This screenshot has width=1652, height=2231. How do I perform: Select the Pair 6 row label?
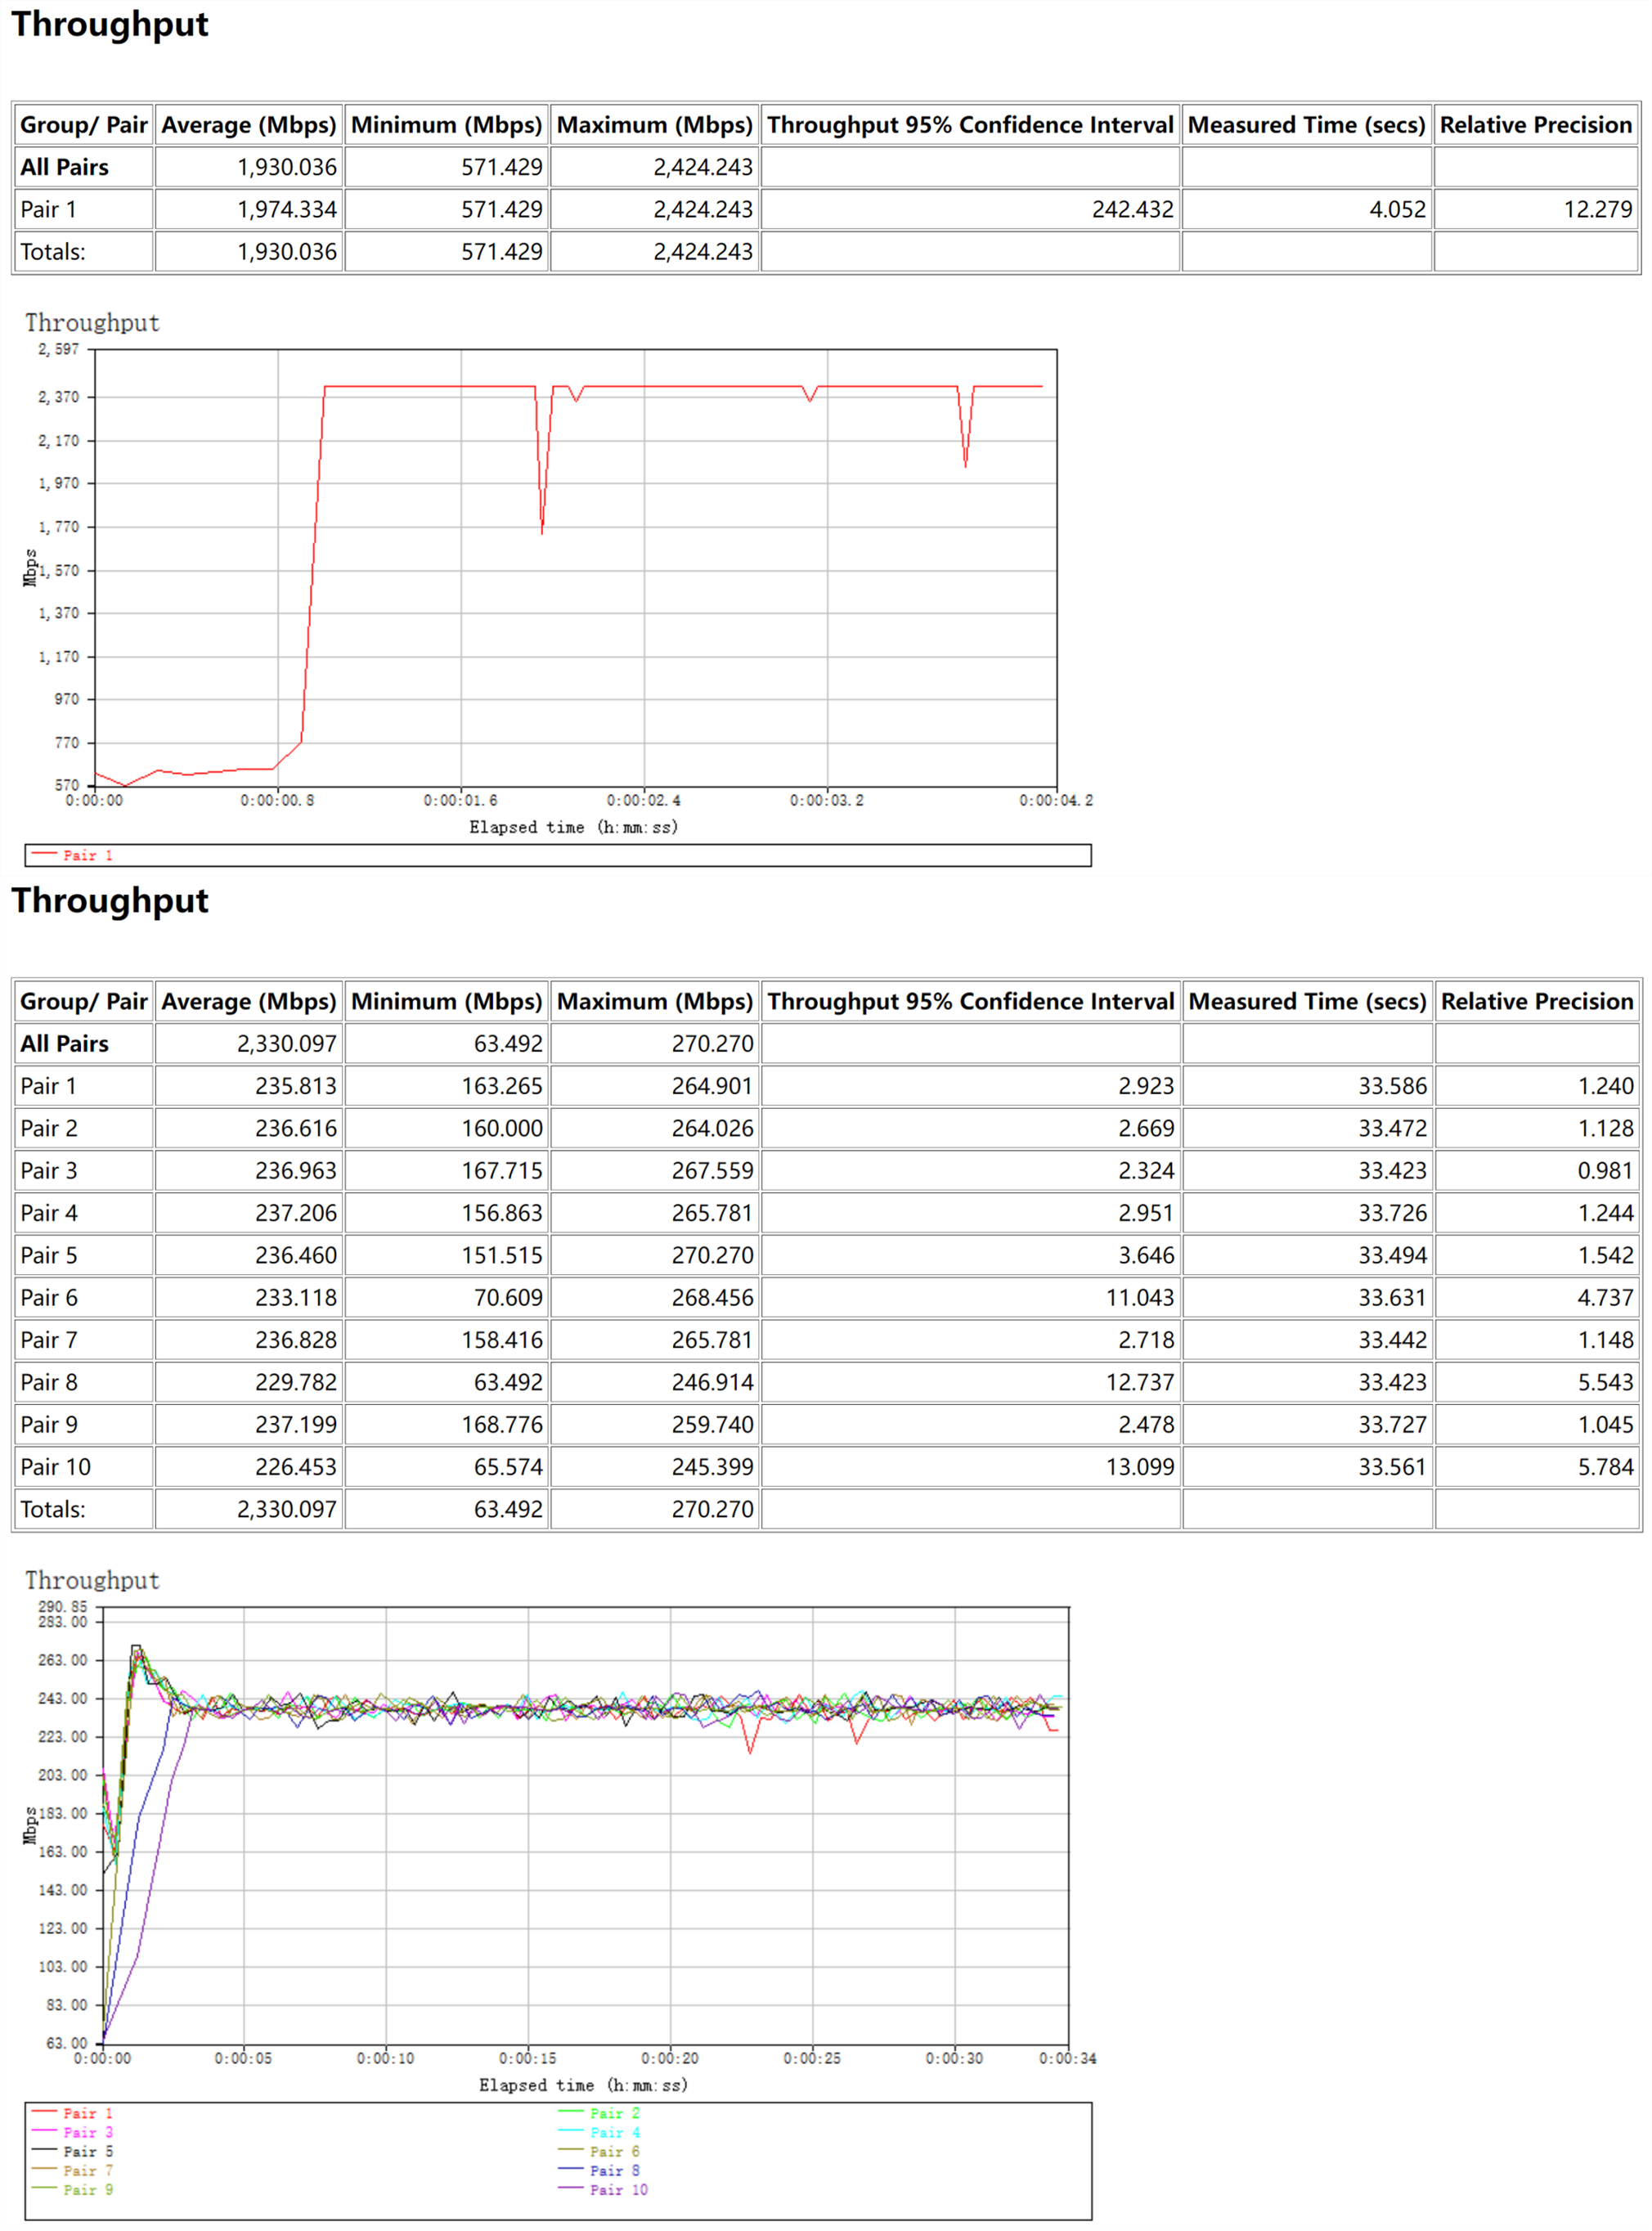[x=49, y=1298]
